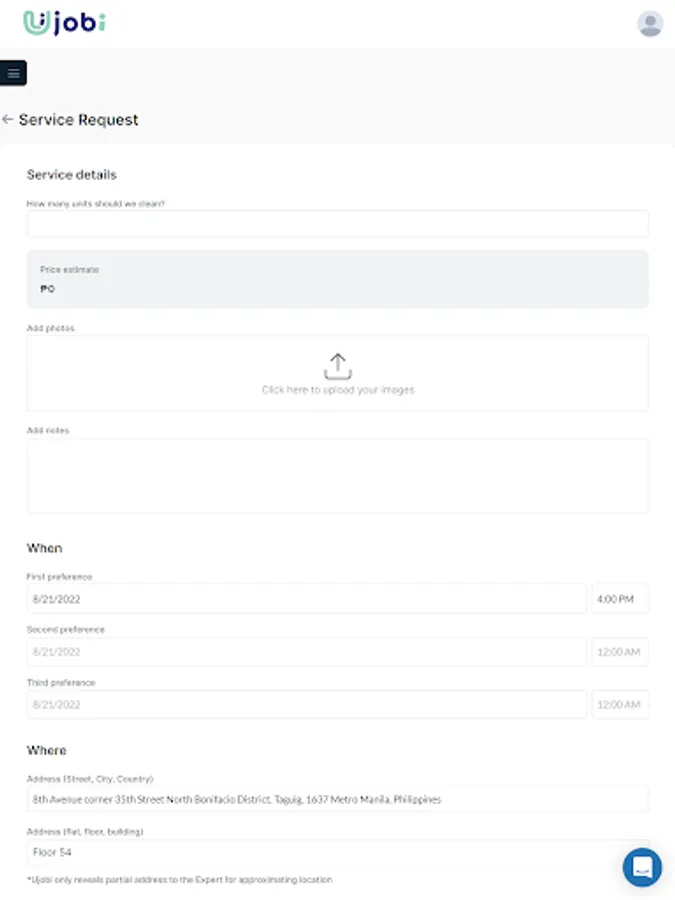
Task: Select the third preference time field
Action: 620,704
